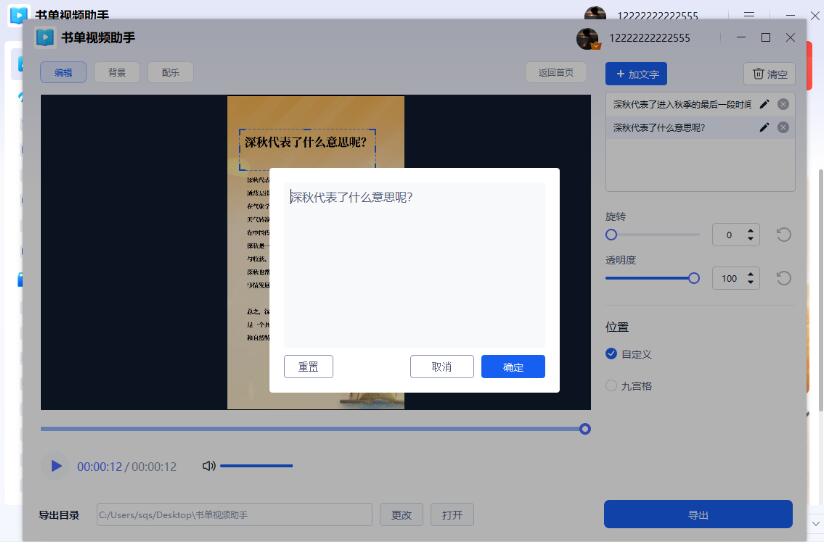
Task: Click the 书单视频助手 app logo icon
Action: [45, 37]
